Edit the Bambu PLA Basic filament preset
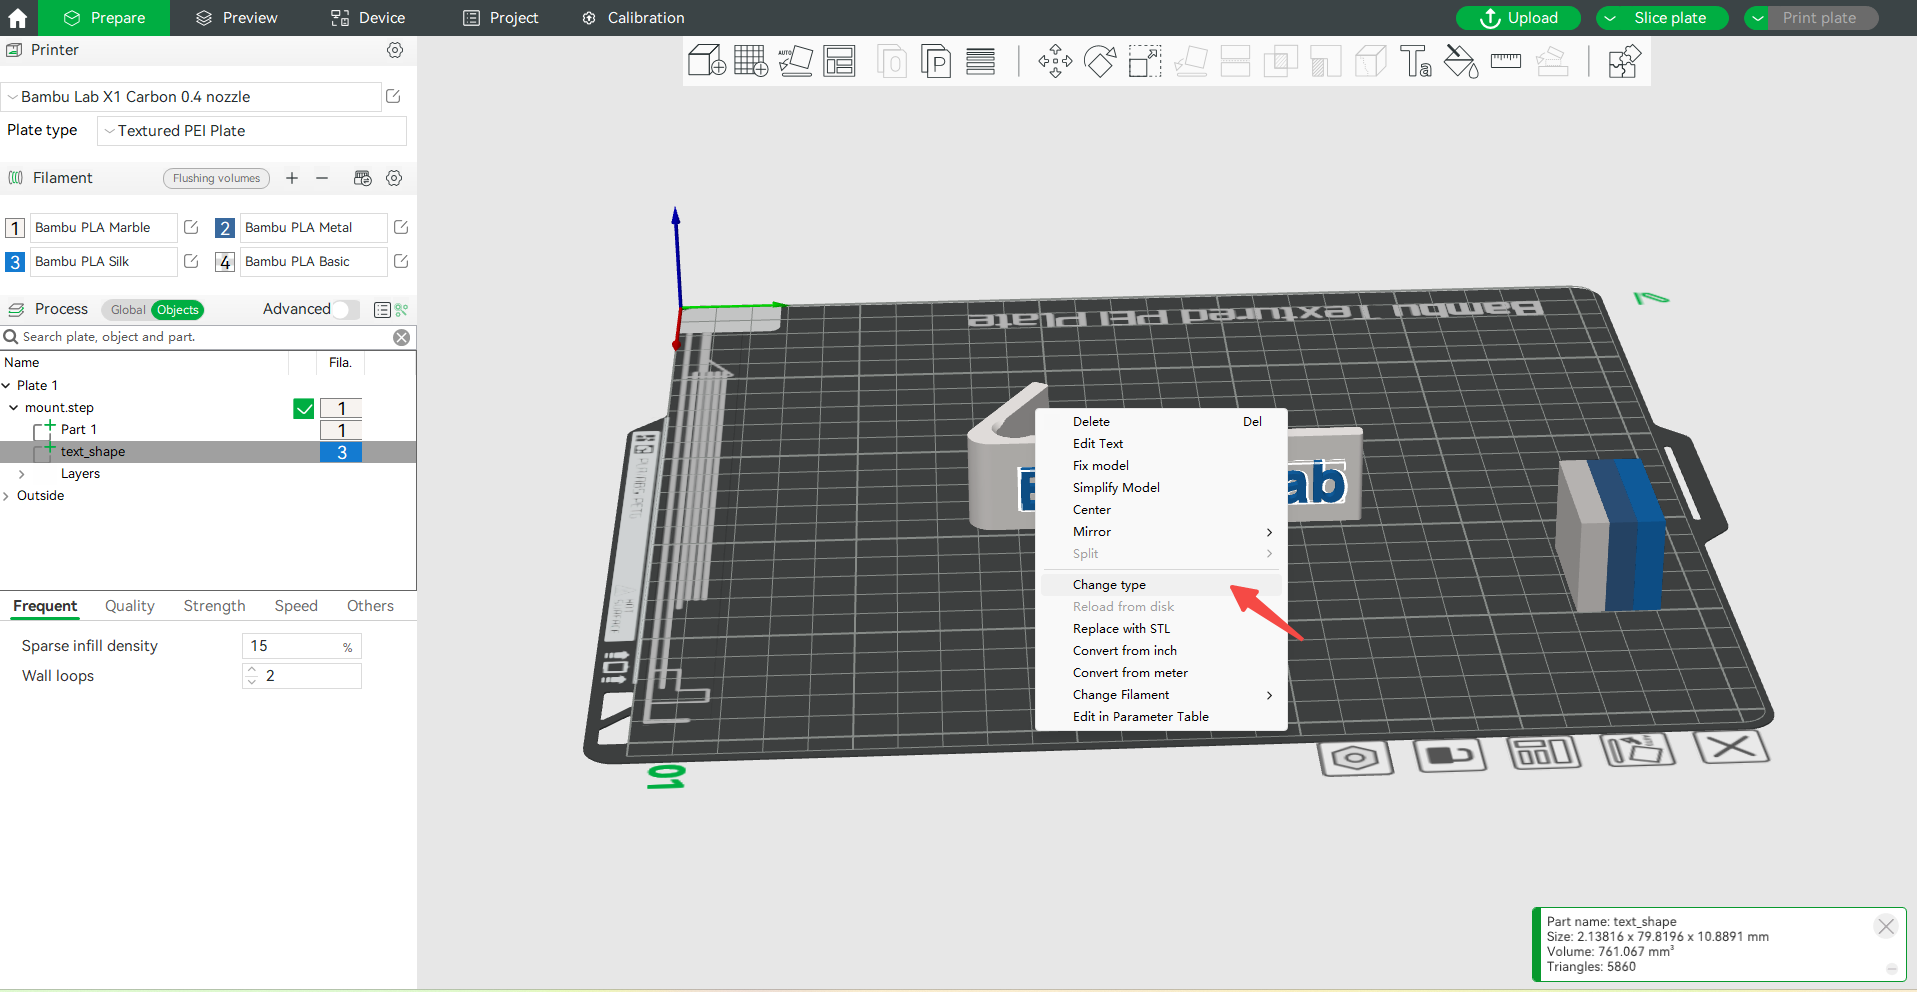The height and width of the screenshot is (992, 1917). (x=401, y=261)
